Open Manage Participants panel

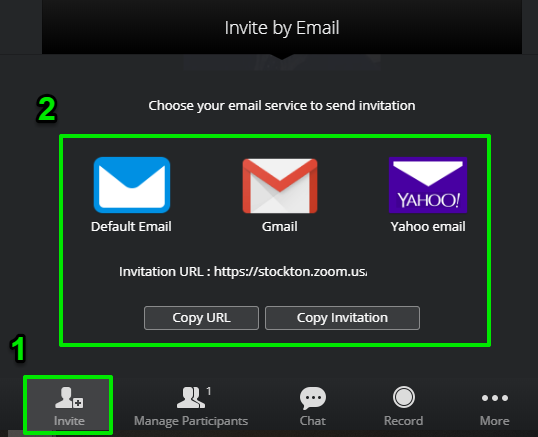(191, 406)
